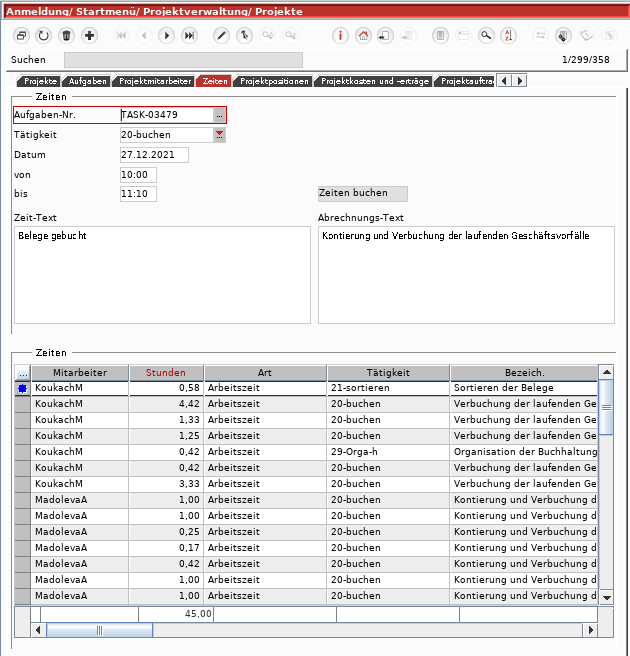
Task: Open the red info icon
Action: point(340,35)
